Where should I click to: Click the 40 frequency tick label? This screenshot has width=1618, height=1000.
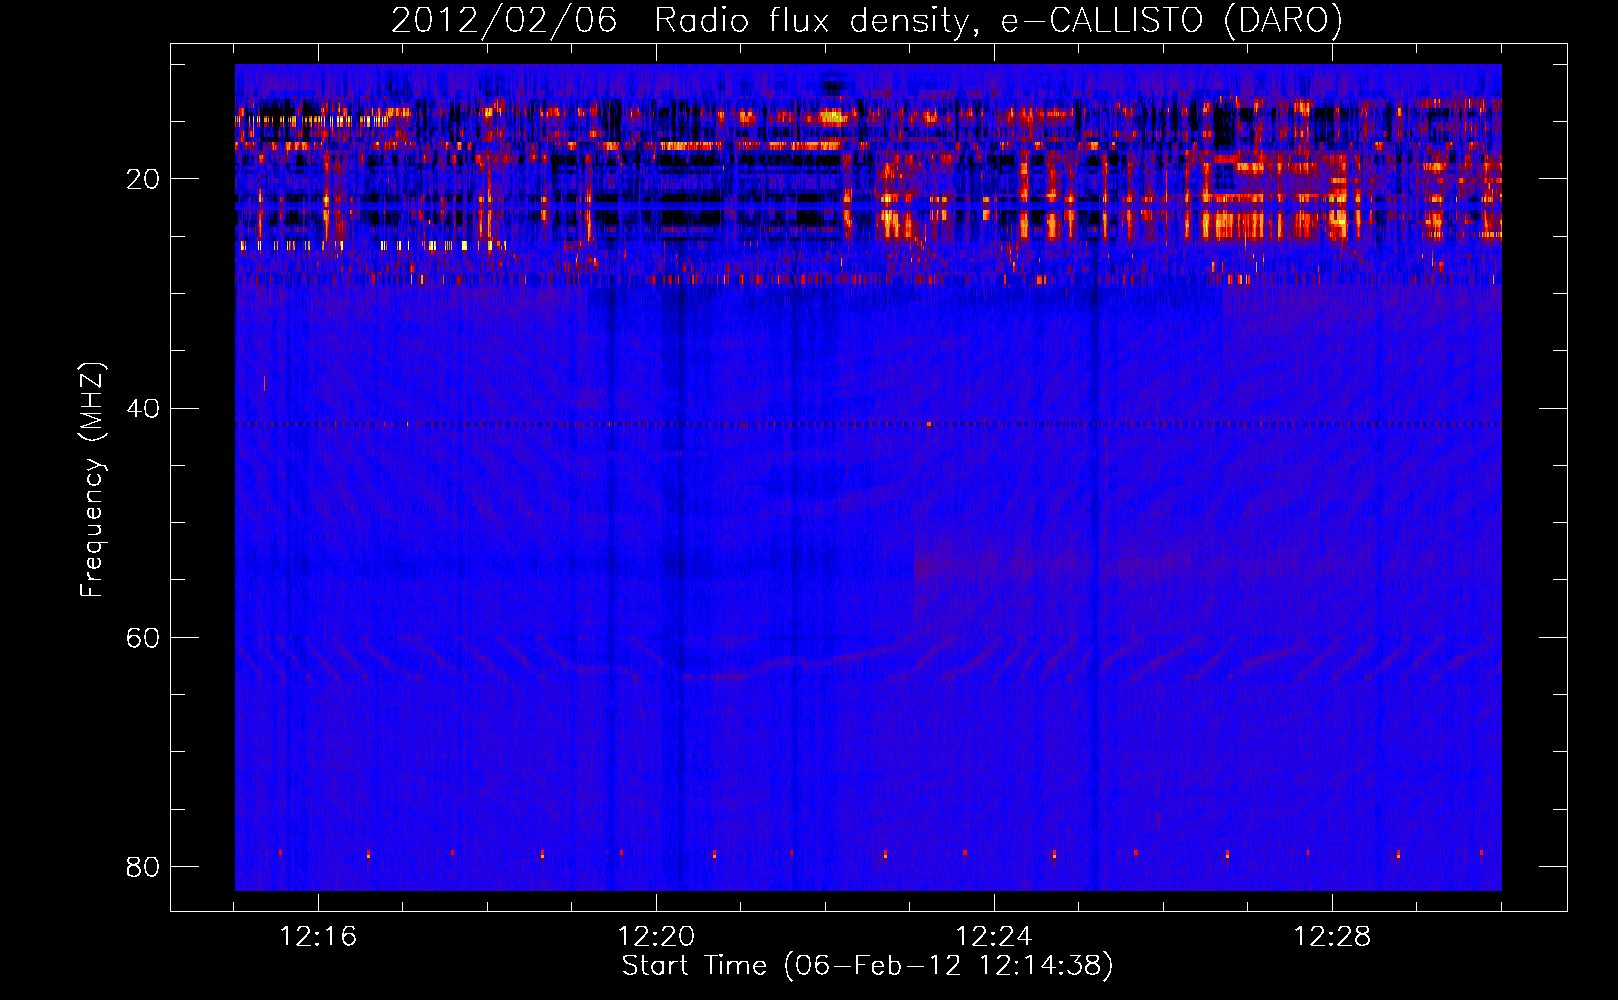click(143, 409)
